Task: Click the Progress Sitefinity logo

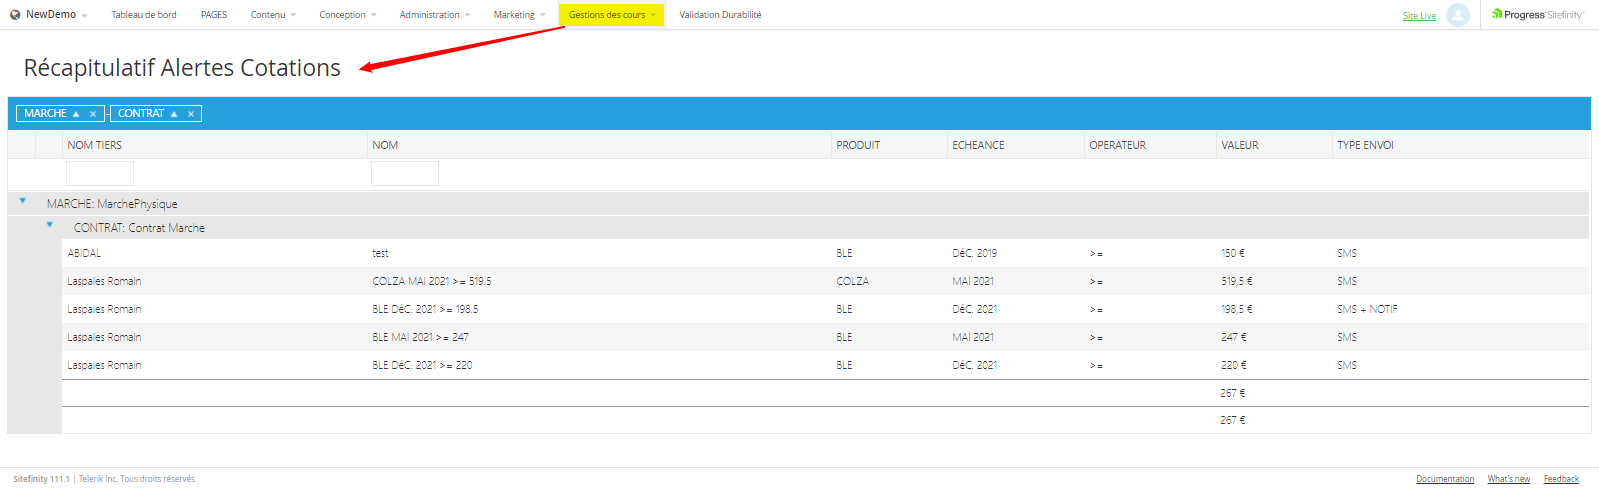Action: point(1537,15)
